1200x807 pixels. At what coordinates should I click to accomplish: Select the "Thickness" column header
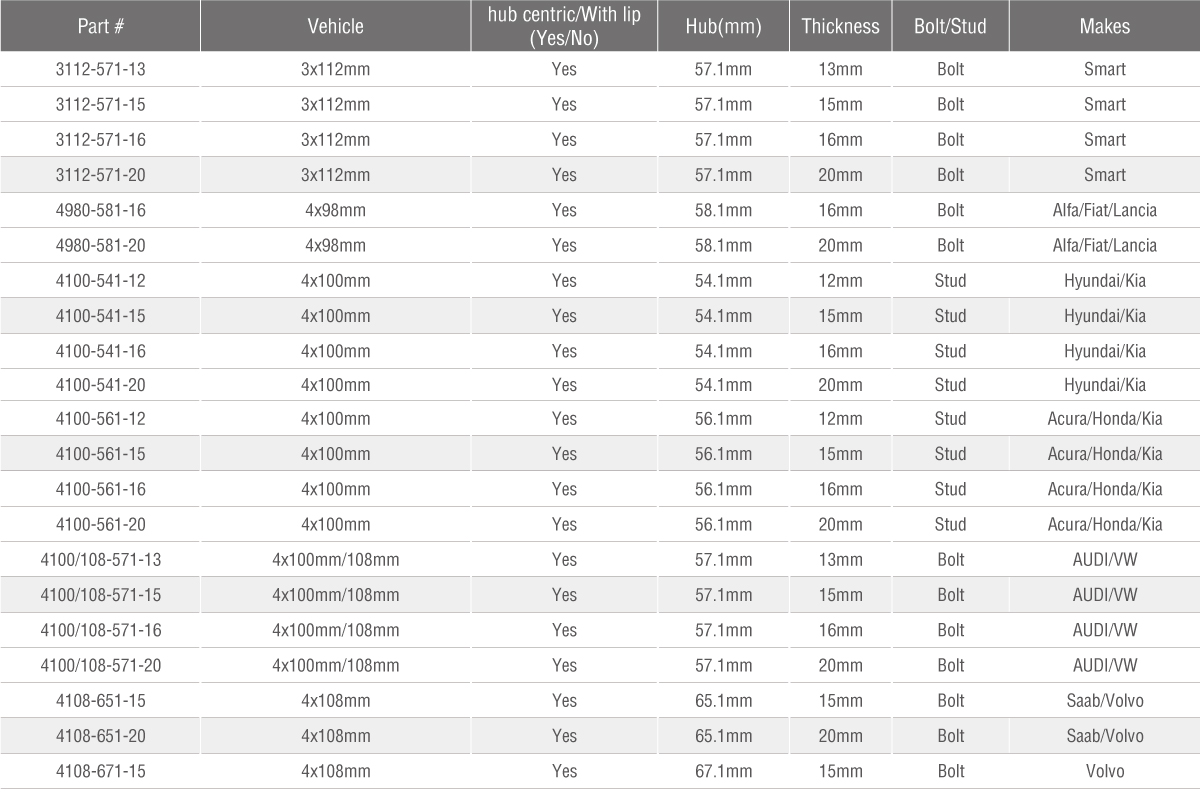point(840,26)
